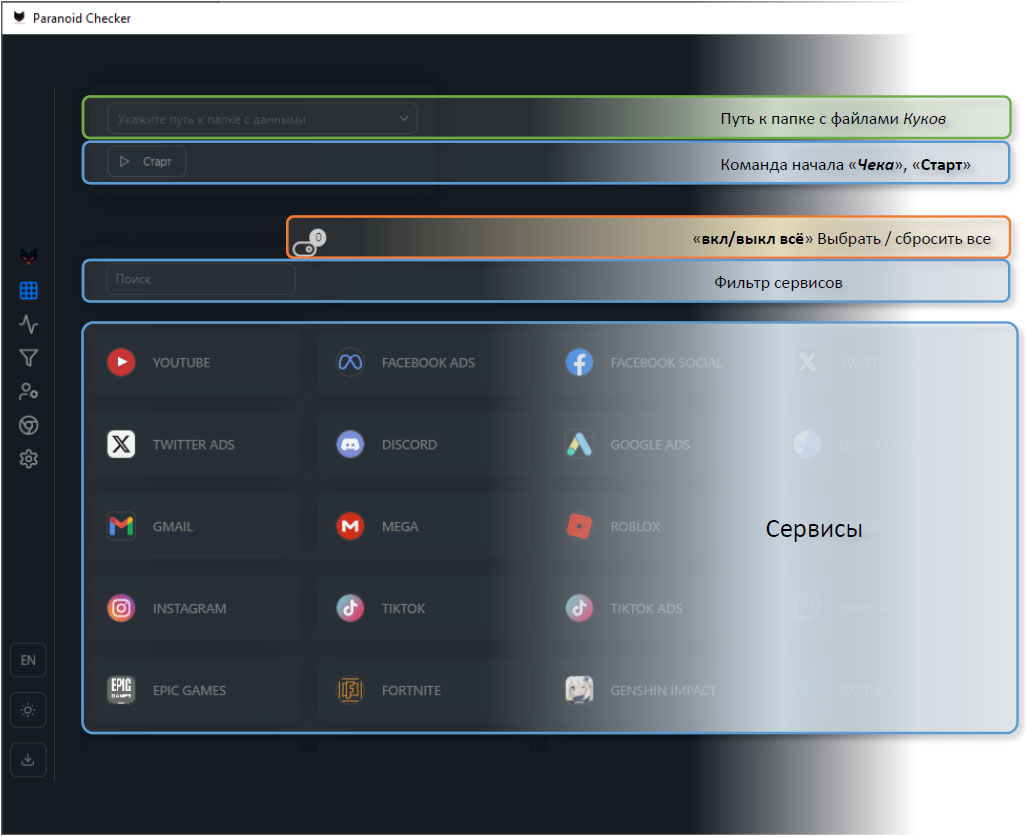The width and height of the screenshot is (1026, 837).
Task: Open the grid services view in sidebar
Action: pyautogui.click(x=29, y=291)
